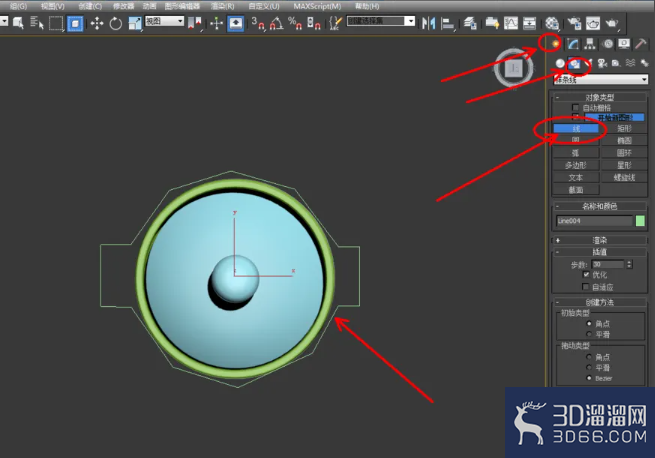This screenshot has height=458, width=655.
Task: Open the Splines type dropdown
Action: [x=601, y=79]
